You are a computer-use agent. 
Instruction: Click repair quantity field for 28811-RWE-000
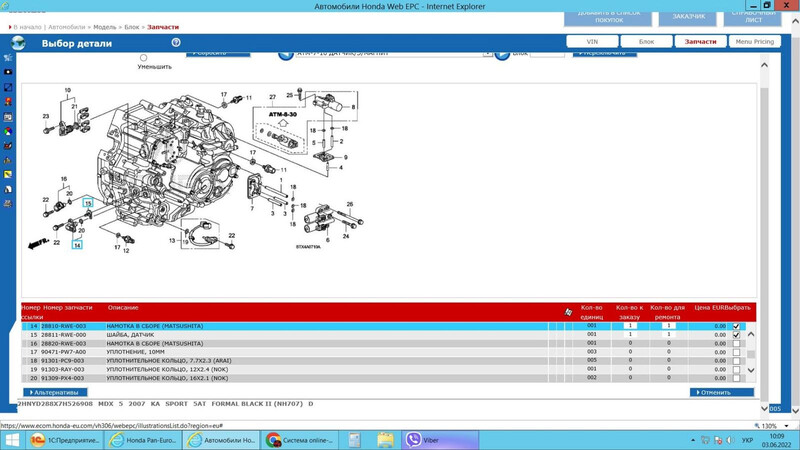[x=668, y=334]
